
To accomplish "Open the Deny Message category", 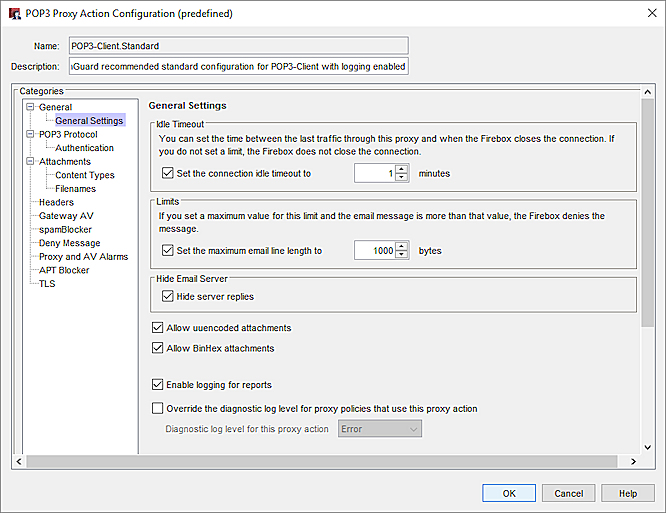I will (x=70, y=243).
